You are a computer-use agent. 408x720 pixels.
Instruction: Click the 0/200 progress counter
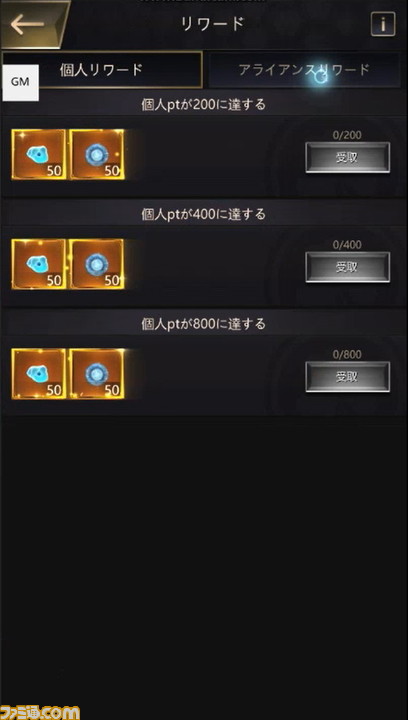(x=347, y=135)
